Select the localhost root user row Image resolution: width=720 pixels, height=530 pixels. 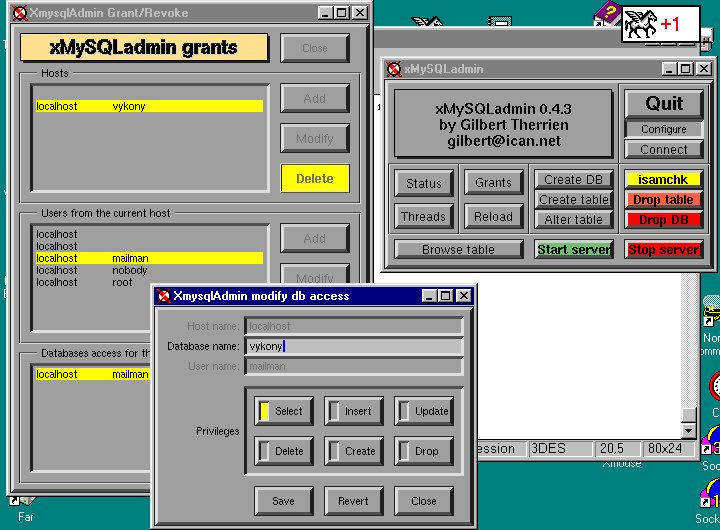pyautogui.click(x=149, y=282)
